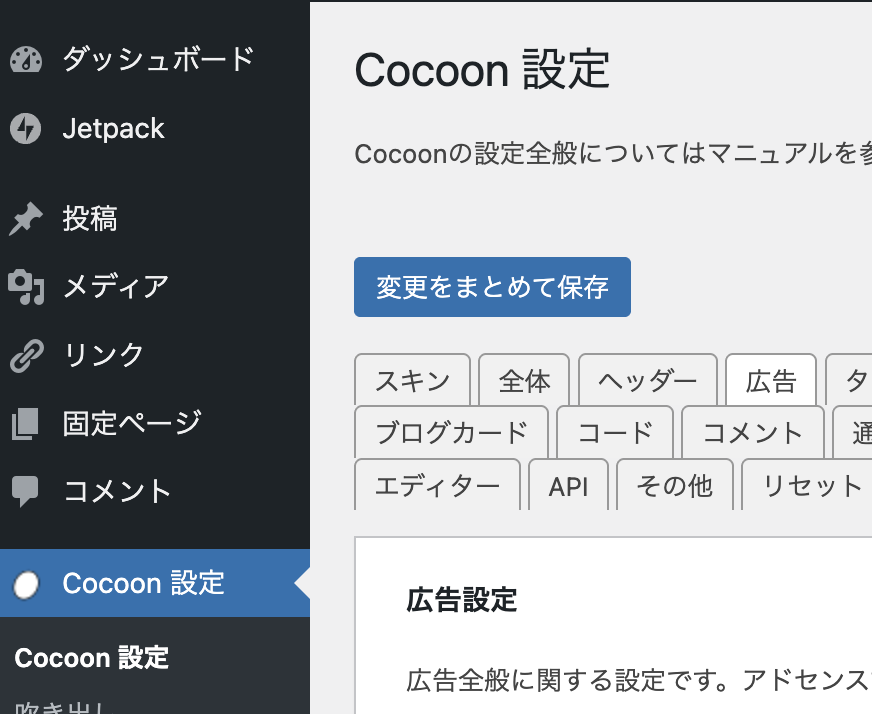Open Cocoon 設定 submenu link

coord(92,657)
